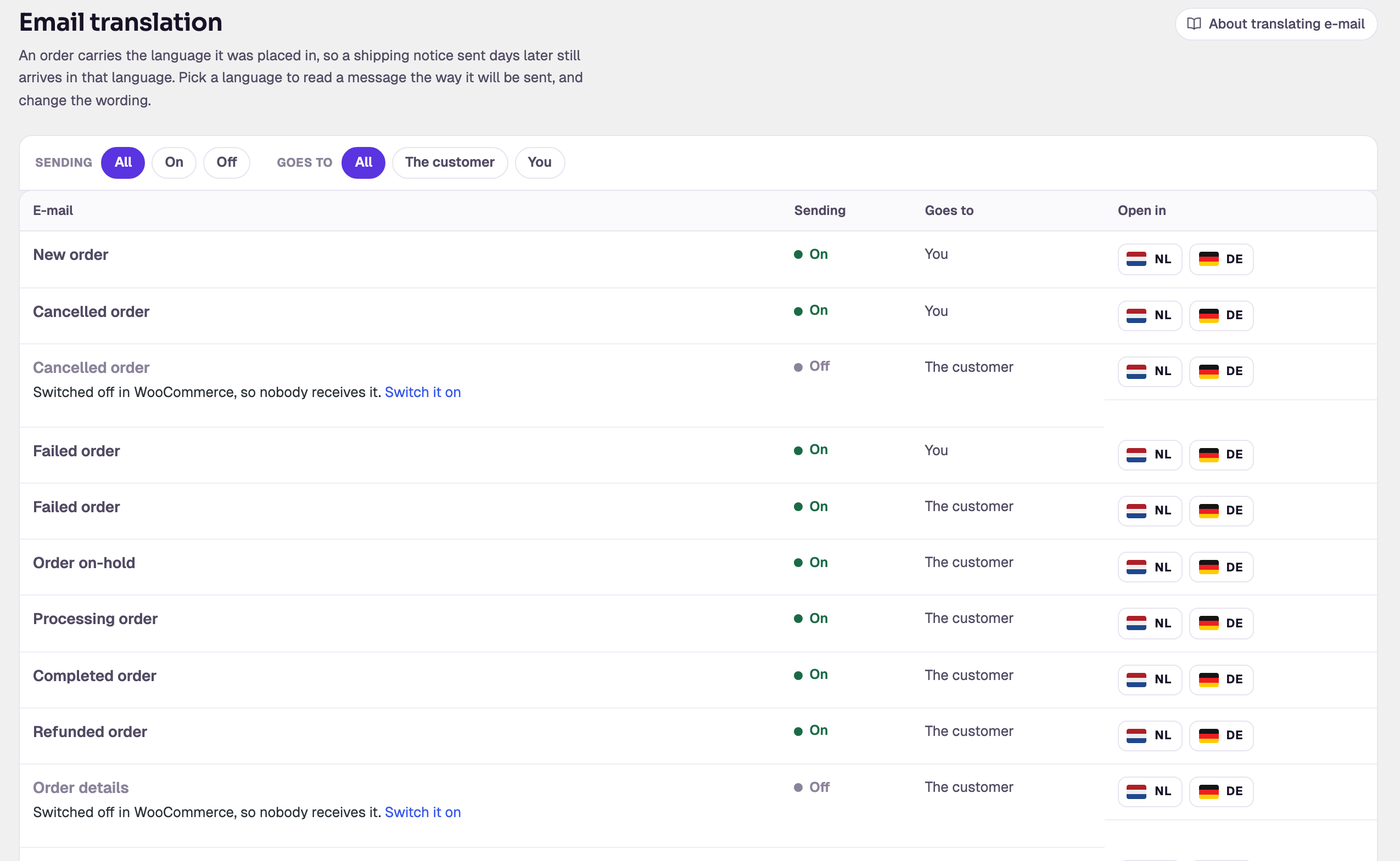The height and width of the screenshot is (861, 1400).
Task: Open NL version of switched-off Cancelled order email
Action: (x=1150, y=371)
